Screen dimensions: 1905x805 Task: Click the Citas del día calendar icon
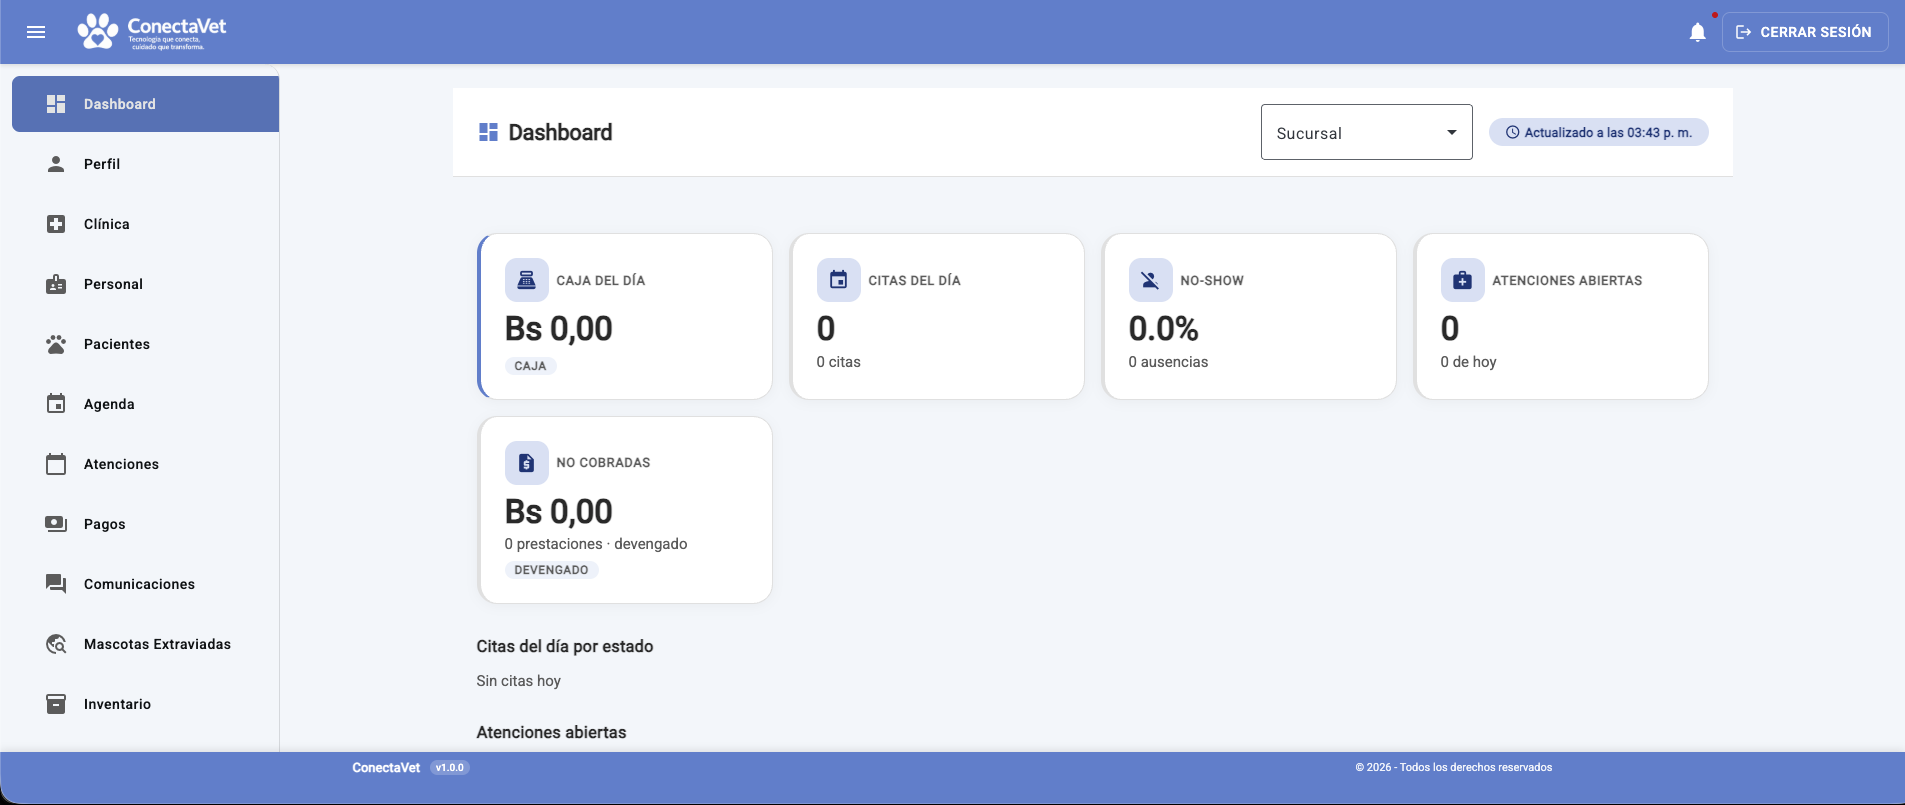pos(838,280)
